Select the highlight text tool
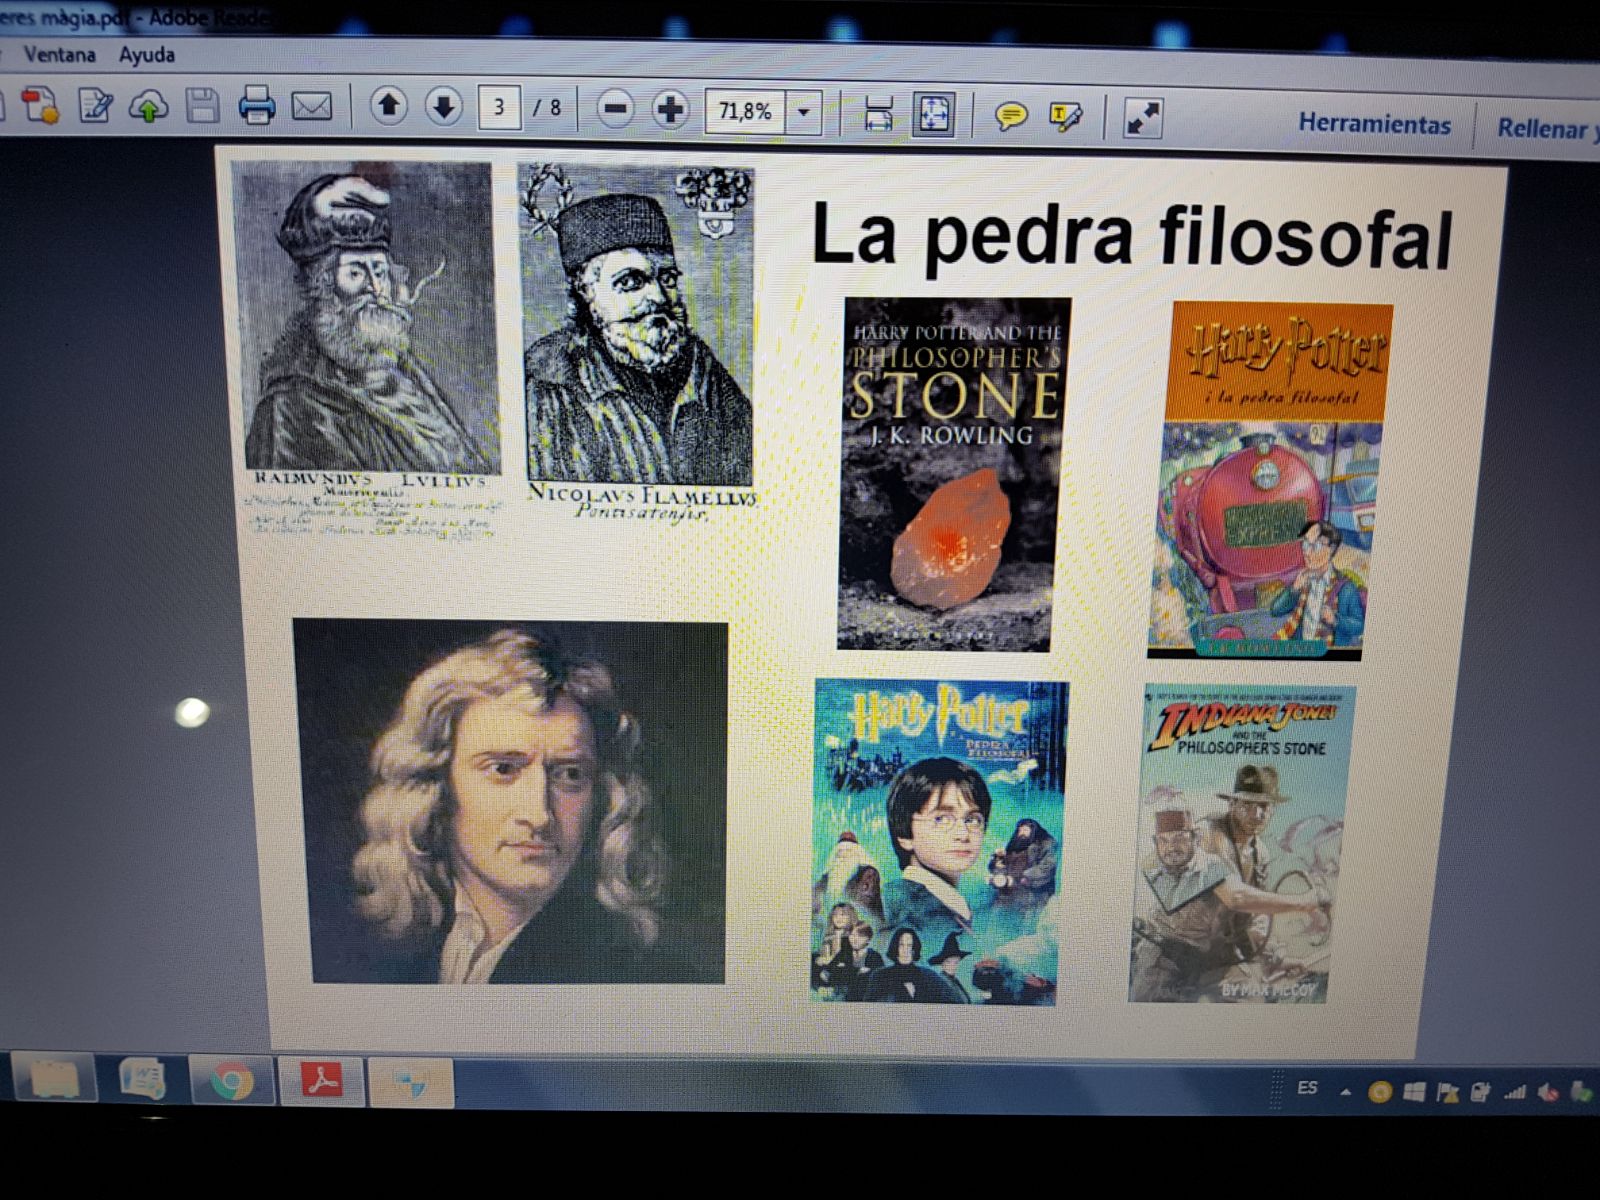This screenshot has width=1600, height=1200. pos(1066,117)
